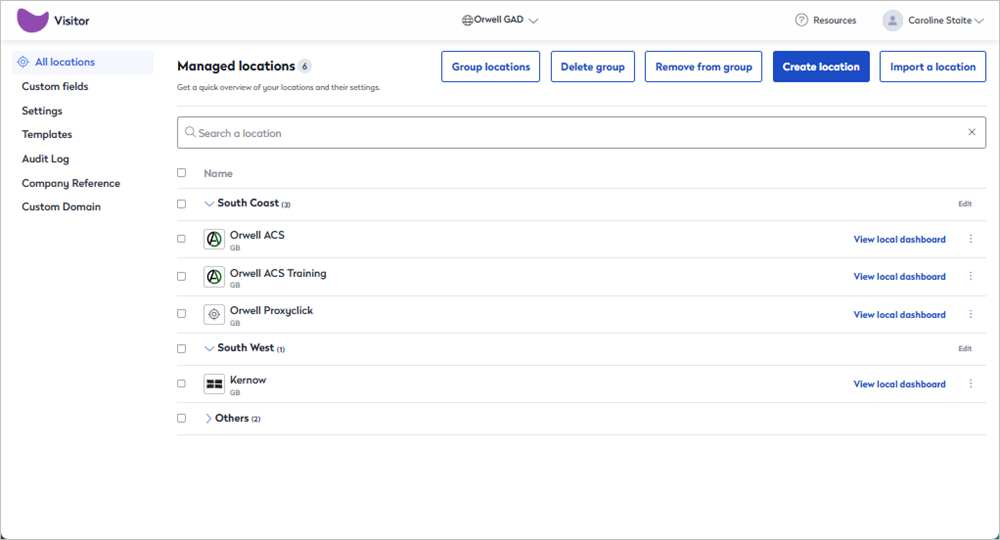This screenshot has width=1000, height=540.
Task: Click the South Coast group name
Action: point(248,203)
